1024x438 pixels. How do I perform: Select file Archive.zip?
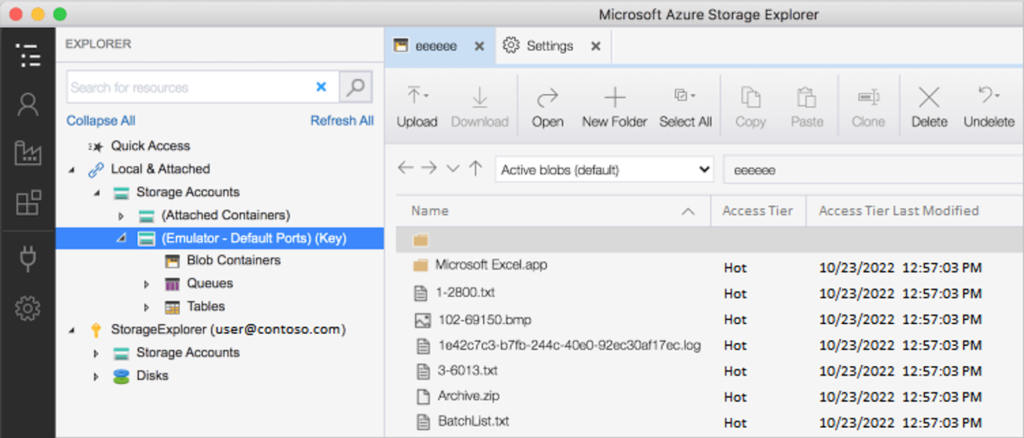point(469,396)
